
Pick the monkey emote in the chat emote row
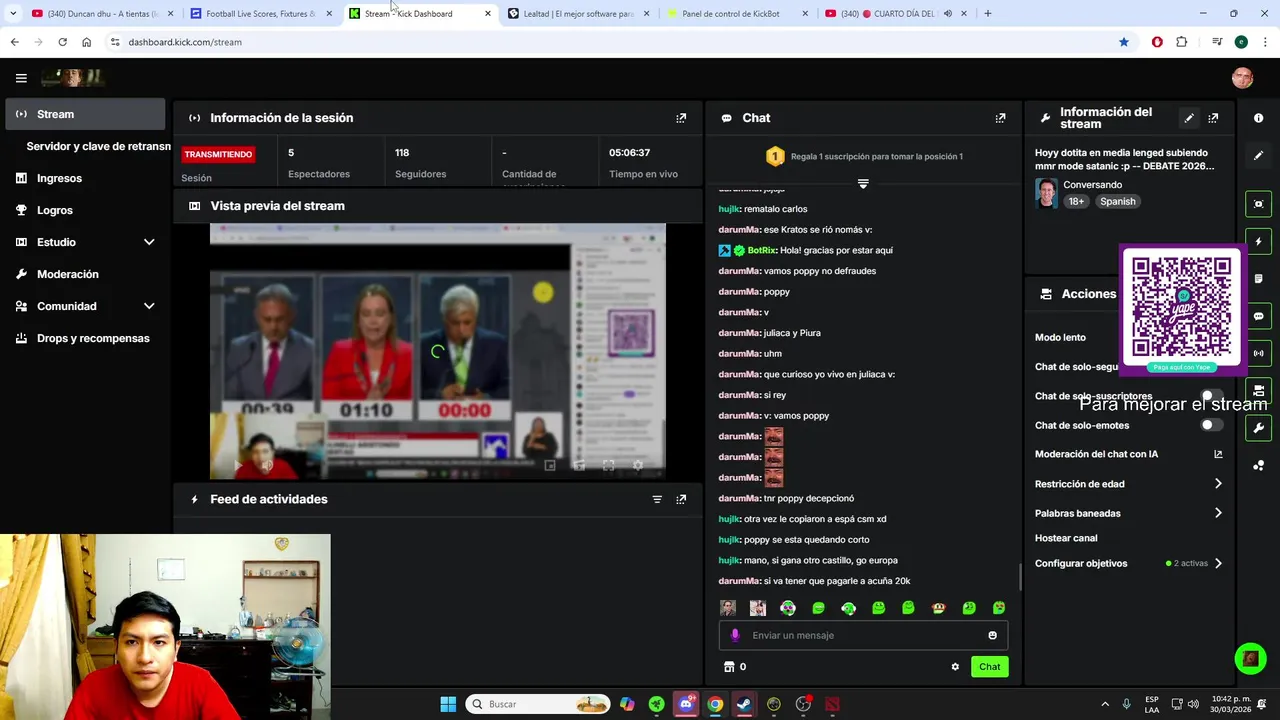pyautogui.click(x=938, y=608)
